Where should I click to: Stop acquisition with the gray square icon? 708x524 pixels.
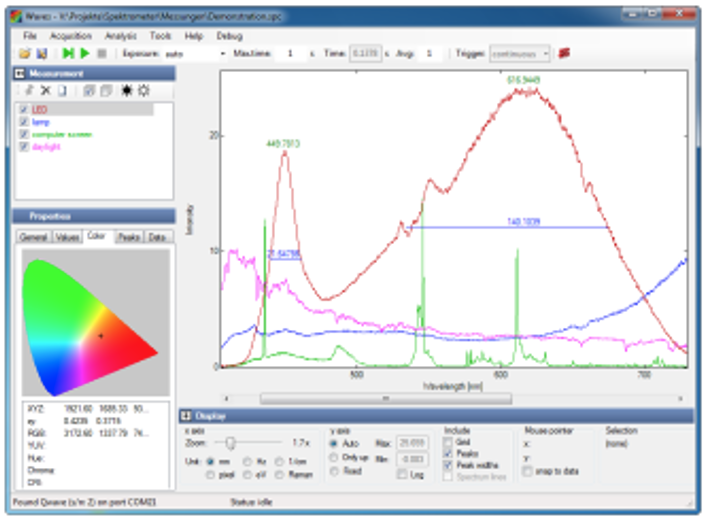point(102,54)
